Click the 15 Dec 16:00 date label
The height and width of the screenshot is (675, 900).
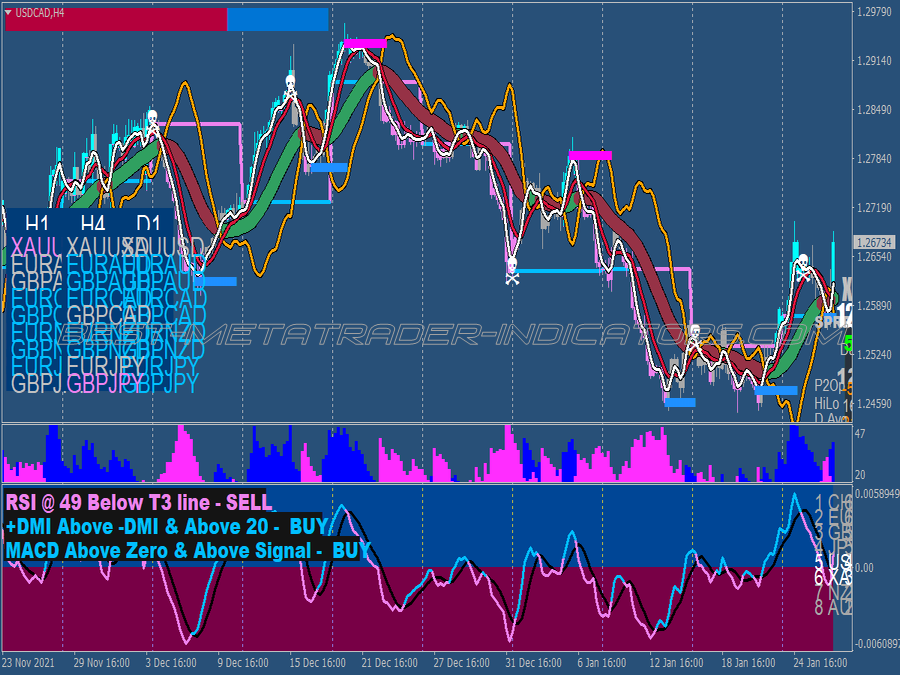[317, 663]
